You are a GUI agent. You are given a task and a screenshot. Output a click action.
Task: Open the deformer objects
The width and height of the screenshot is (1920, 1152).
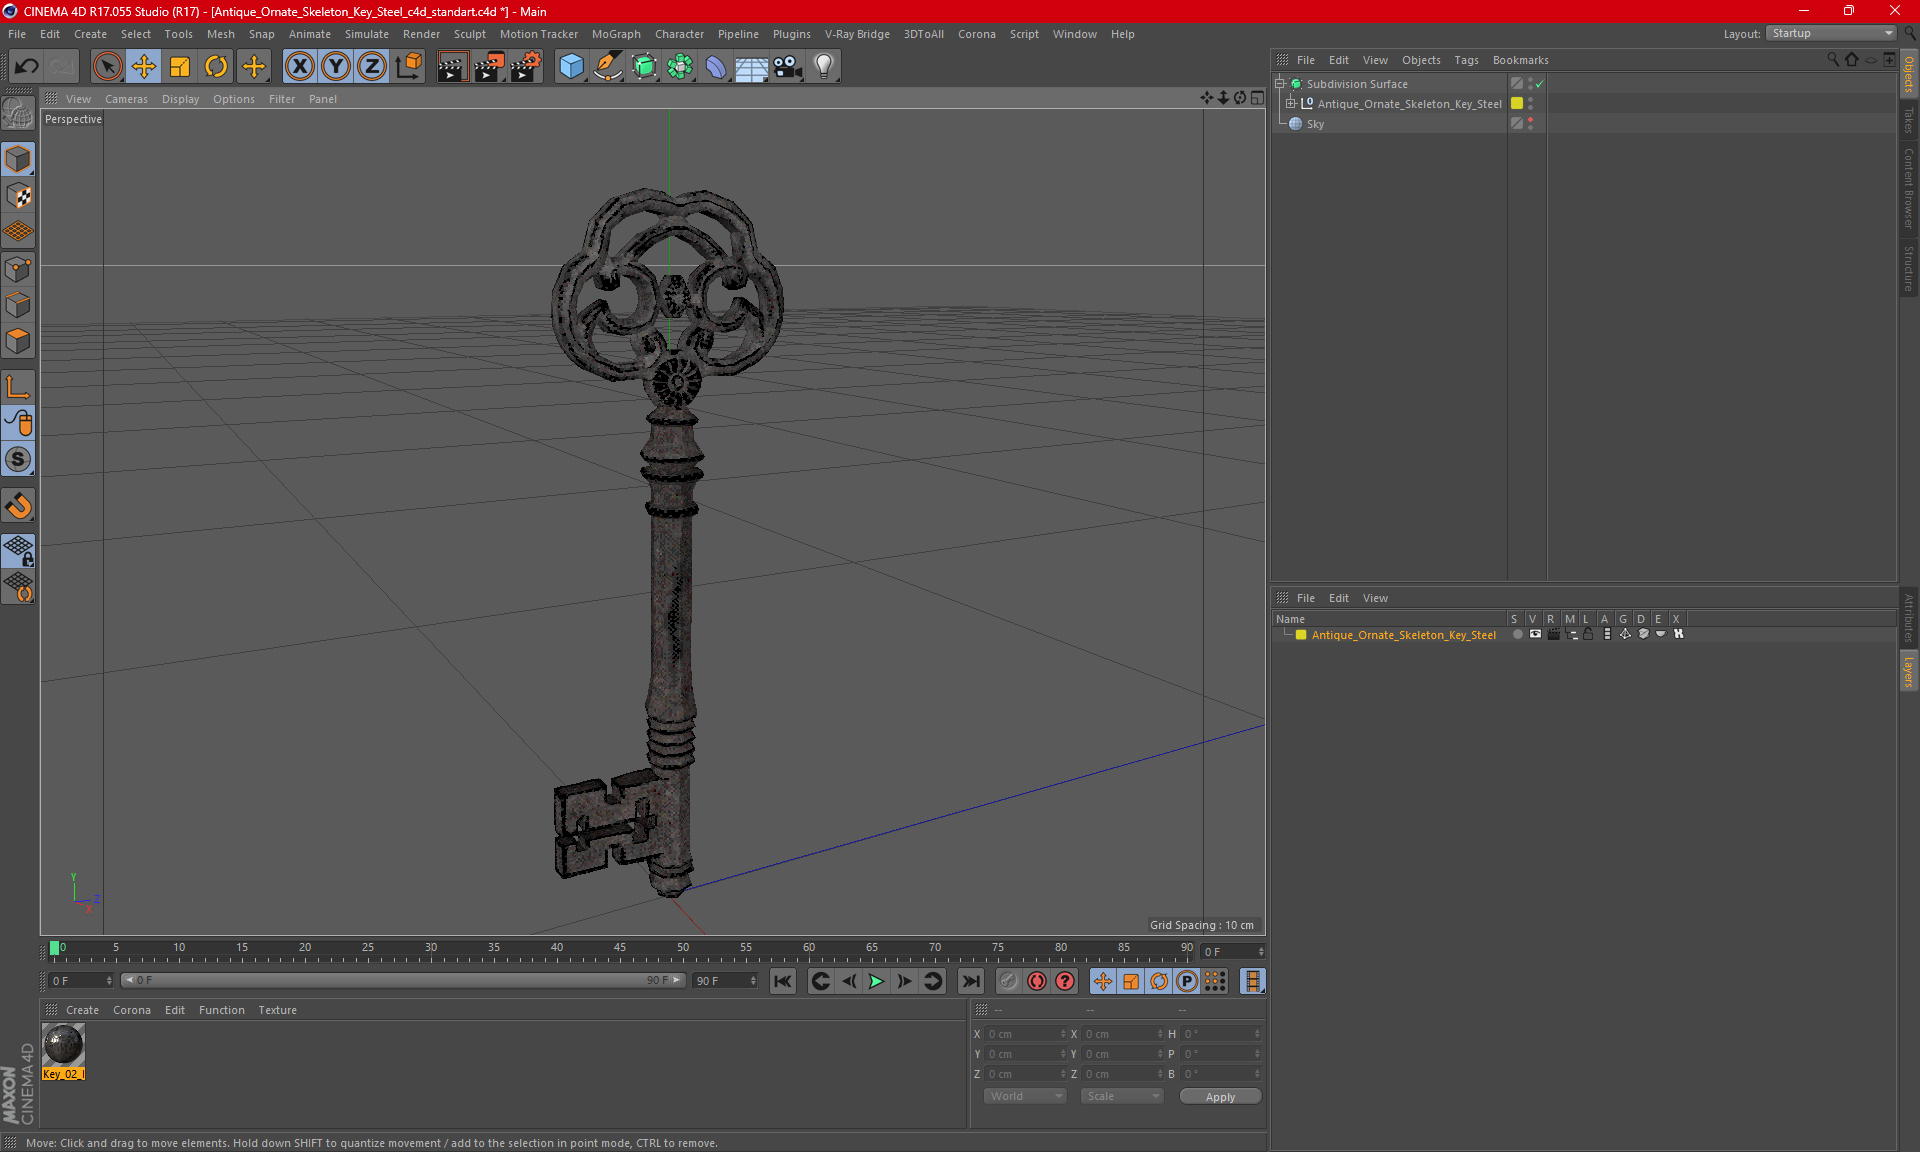[x=716, y=66]
